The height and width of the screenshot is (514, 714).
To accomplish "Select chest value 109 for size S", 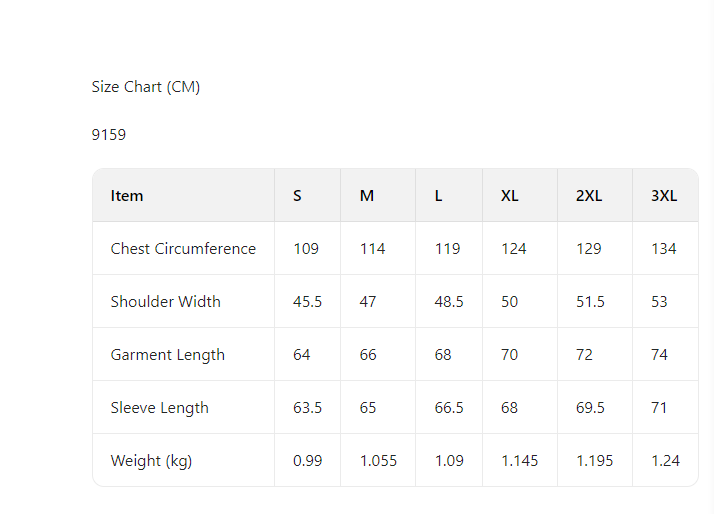I will pyautogui.click(x=306, y=249).
